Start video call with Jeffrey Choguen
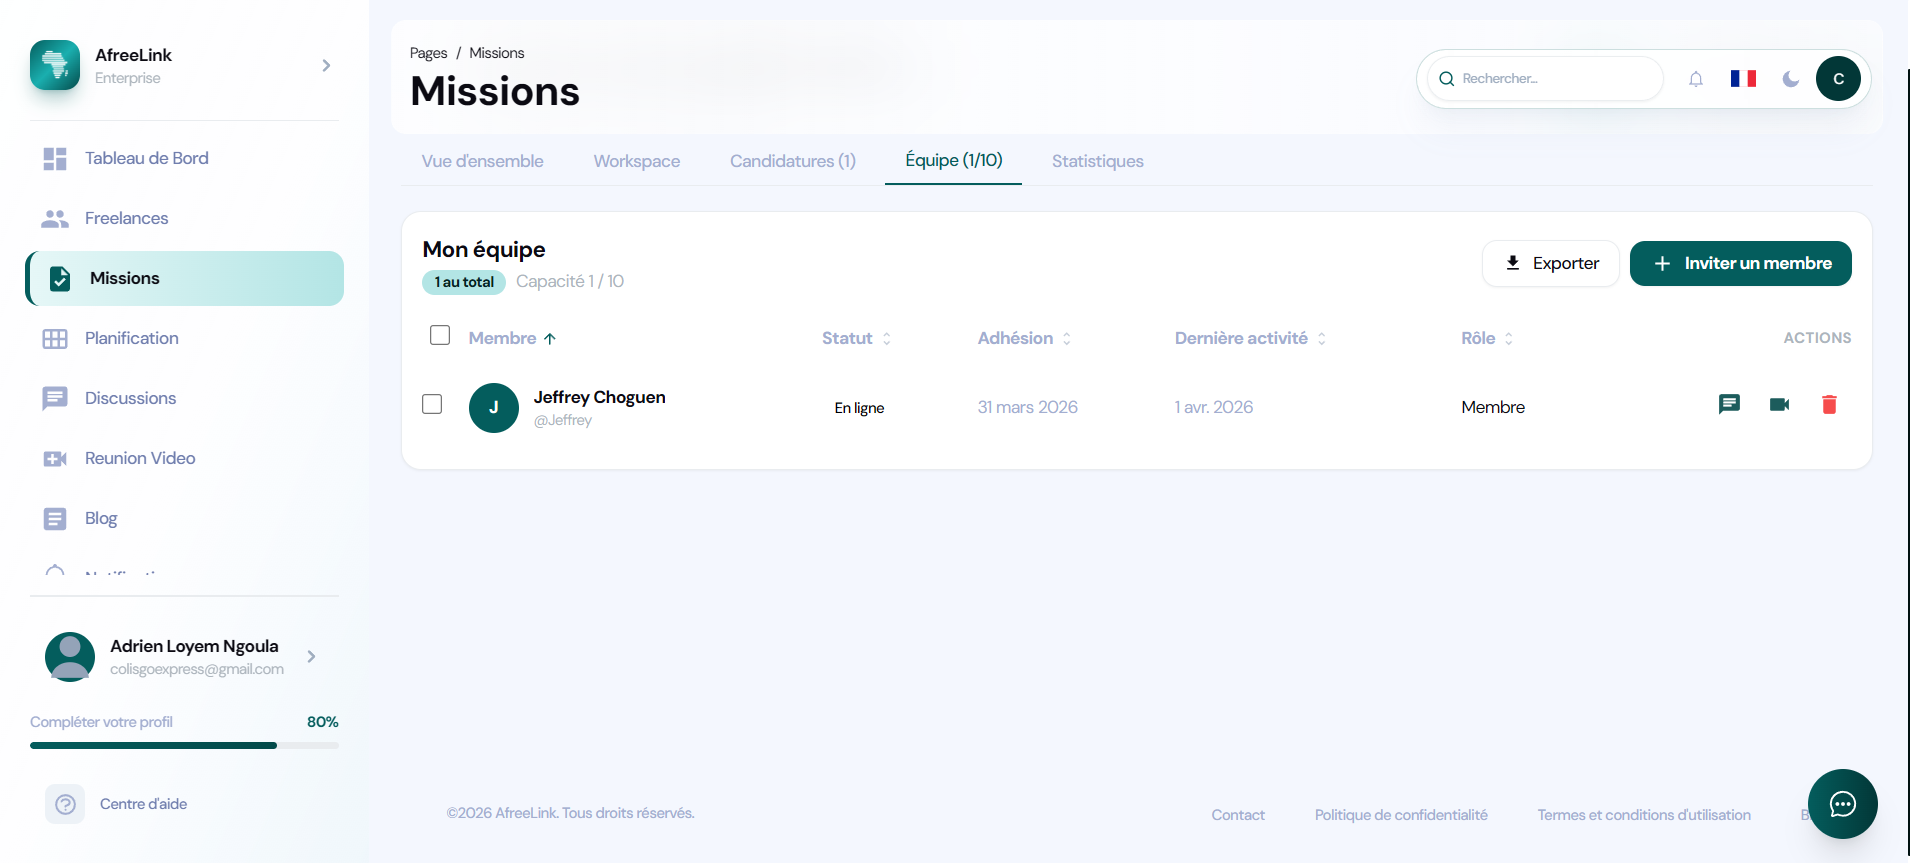 pyautogui.click(x=1779, y=404)
